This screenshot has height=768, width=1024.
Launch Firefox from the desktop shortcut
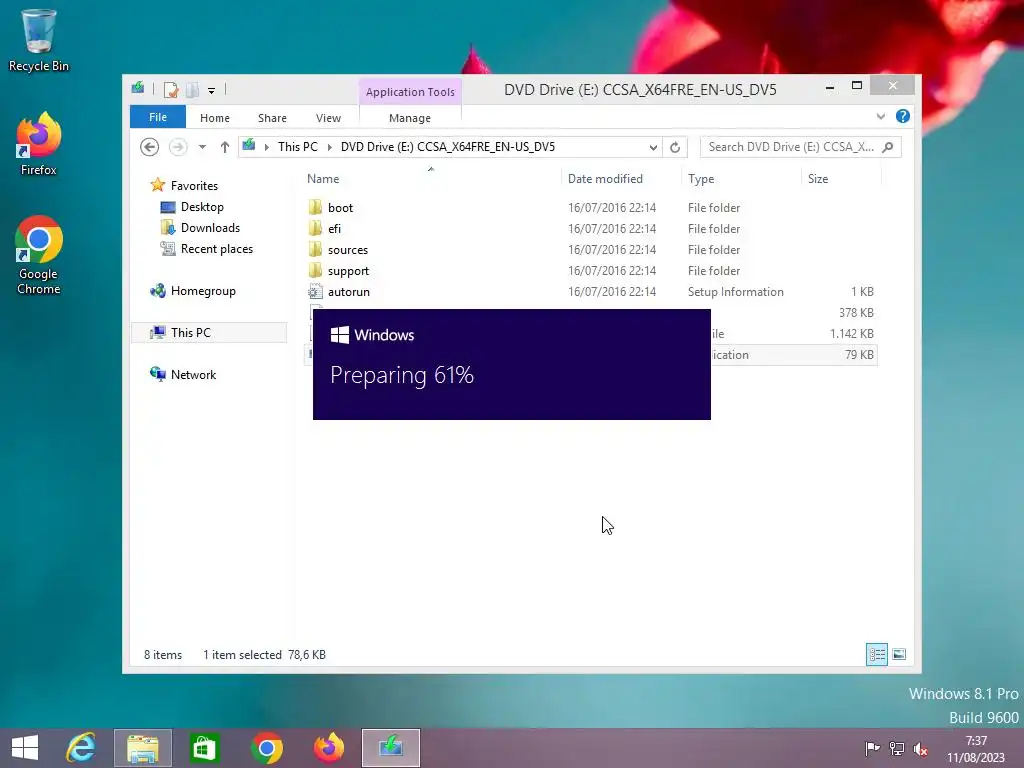point(39,144)
